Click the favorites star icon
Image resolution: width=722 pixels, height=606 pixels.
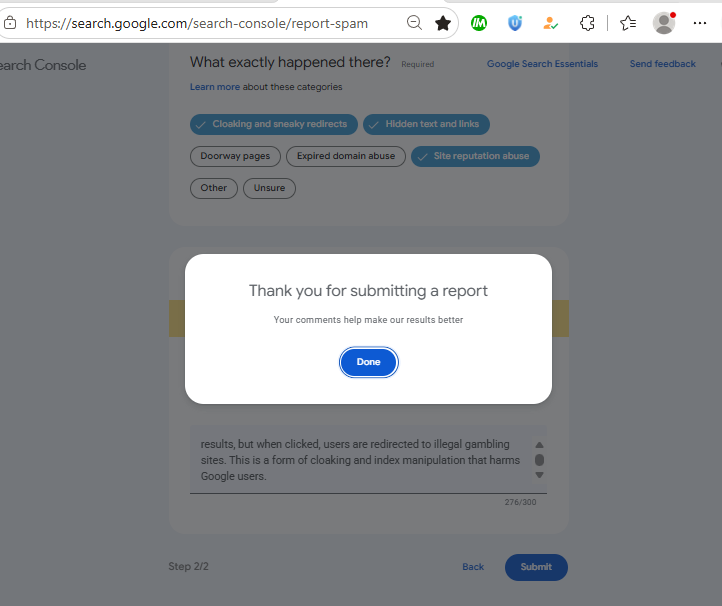tap(443, 23)
